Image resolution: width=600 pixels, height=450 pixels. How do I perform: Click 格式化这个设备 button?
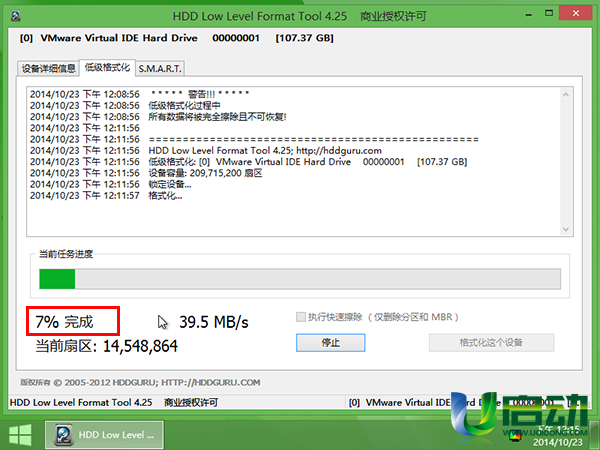click(x=491, y=342)
